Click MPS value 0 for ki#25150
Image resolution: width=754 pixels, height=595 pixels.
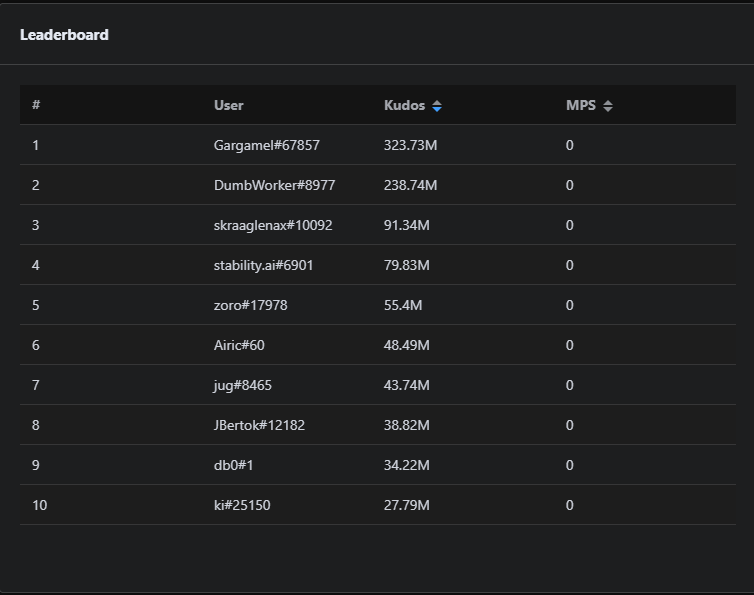(569, 505)
